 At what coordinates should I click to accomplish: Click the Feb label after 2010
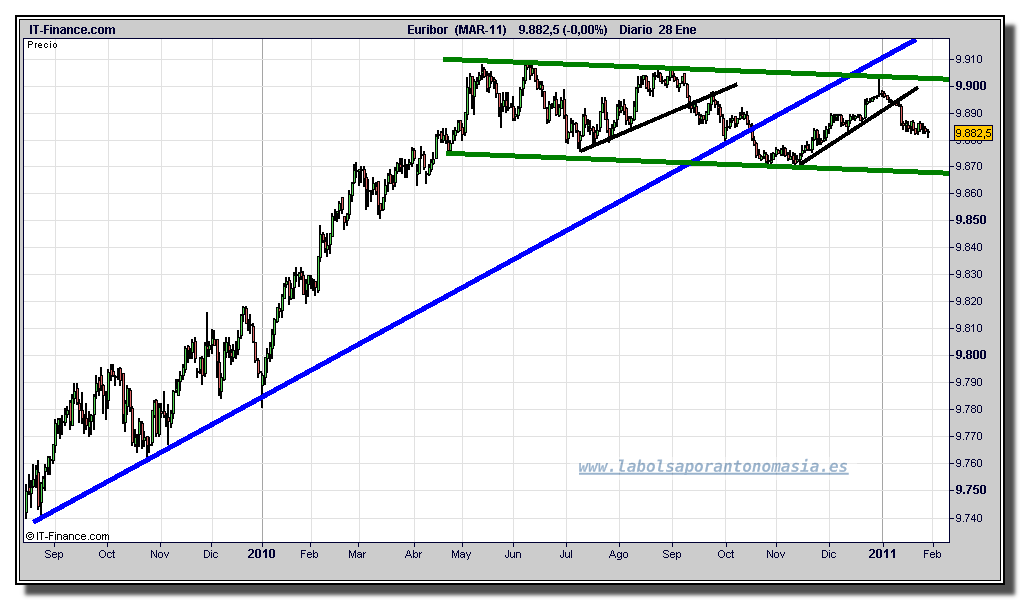[309, 554]
